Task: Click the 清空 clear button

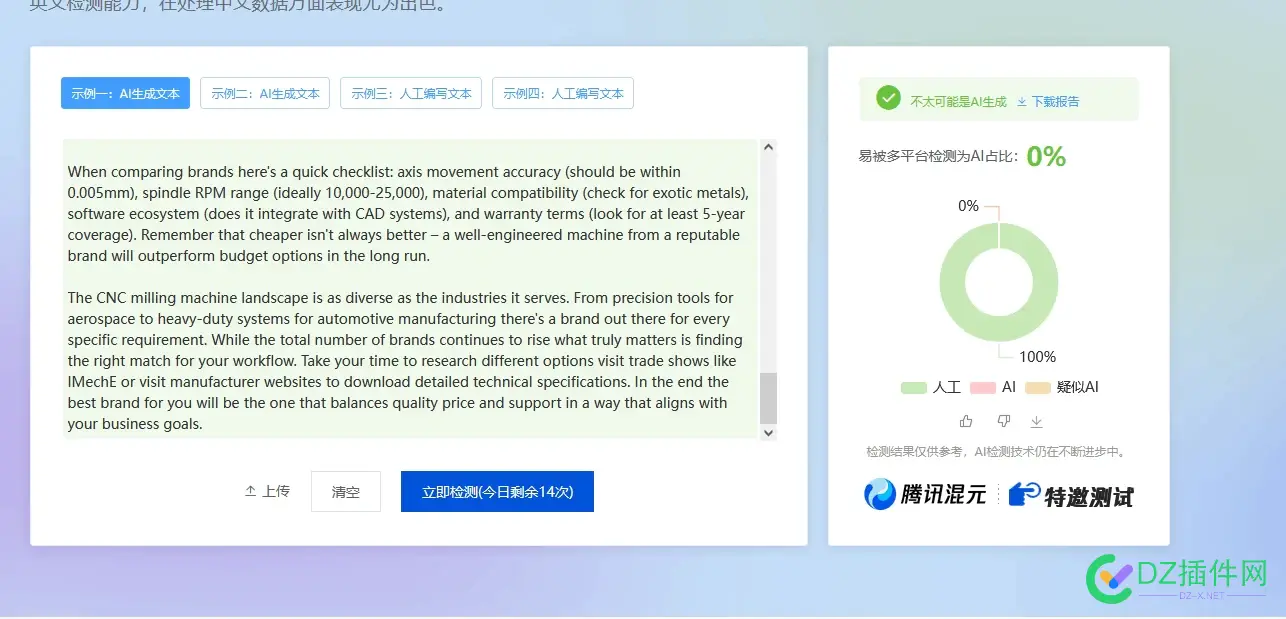Action: point(346,491)
